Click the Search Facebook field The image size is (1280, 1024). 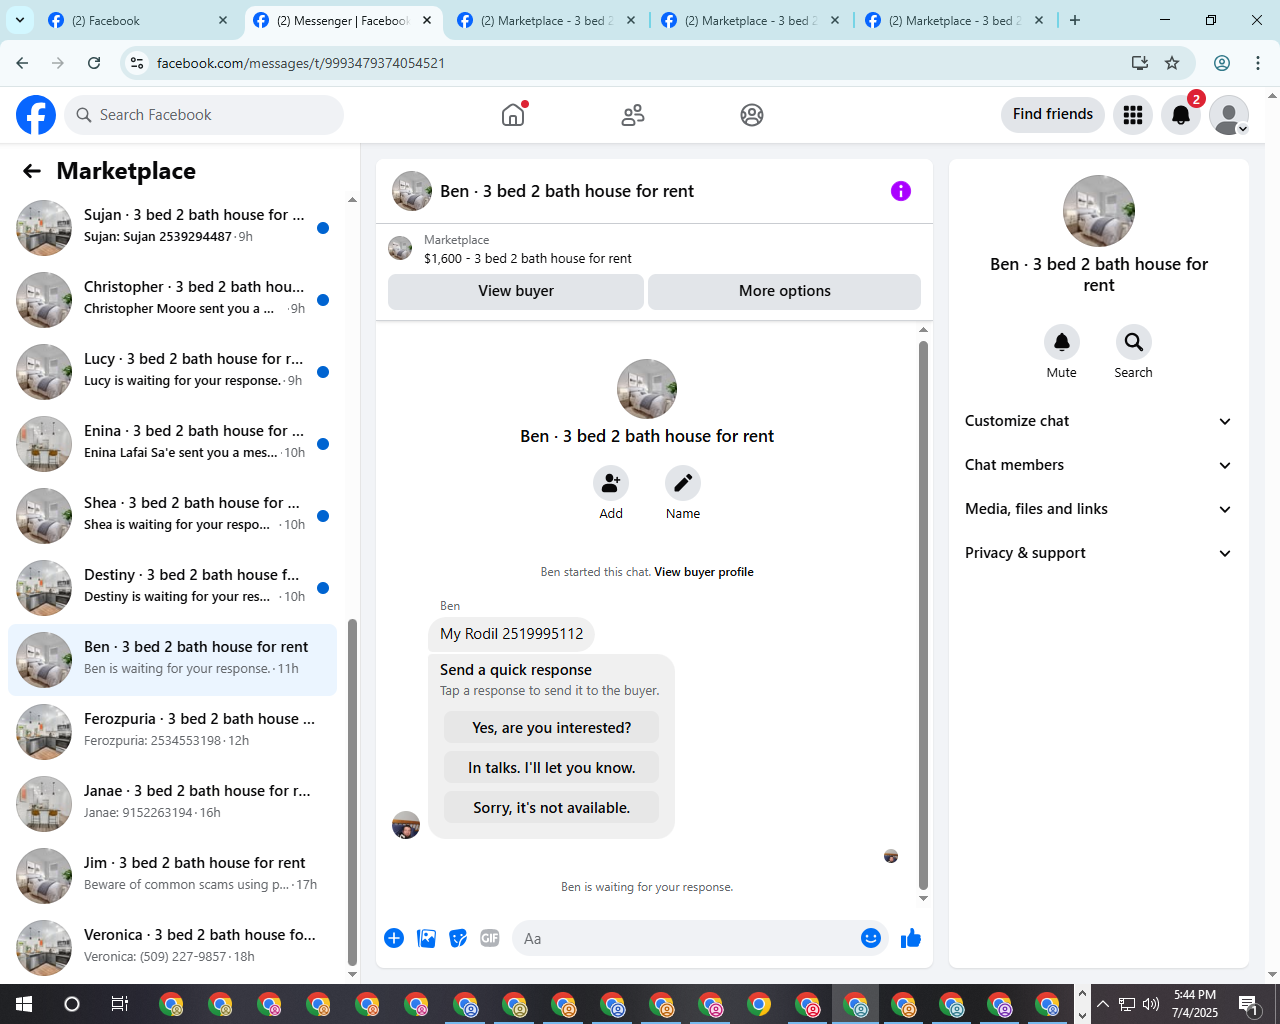tap(204, 115)
